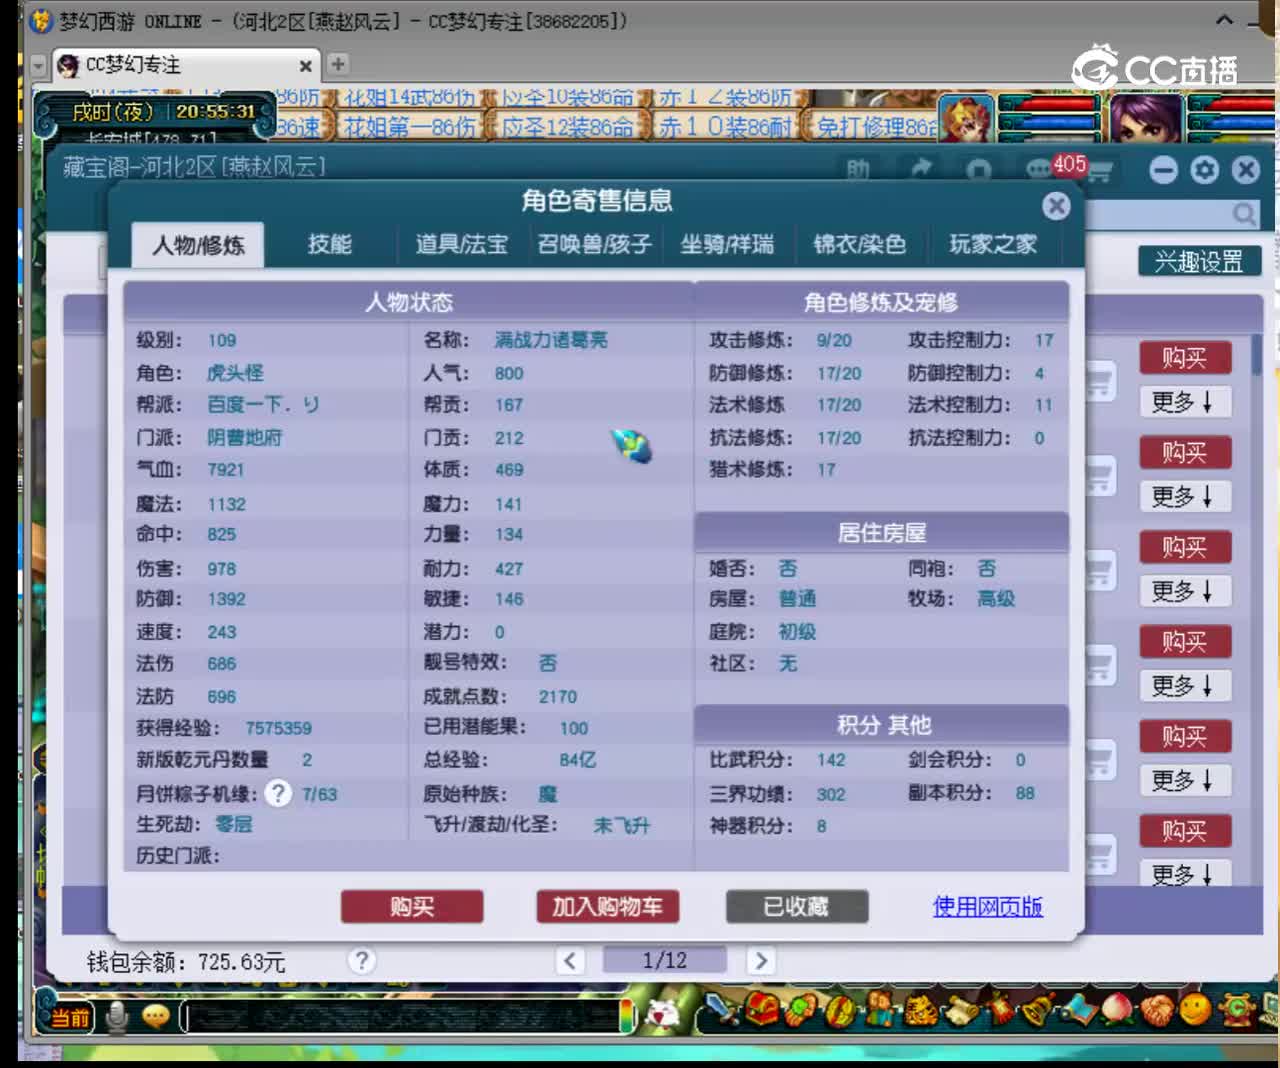Switch to the 召唤兽/孩子 tab
This screenshot has height=1068, width=1280.
click(x=594, y=244)
